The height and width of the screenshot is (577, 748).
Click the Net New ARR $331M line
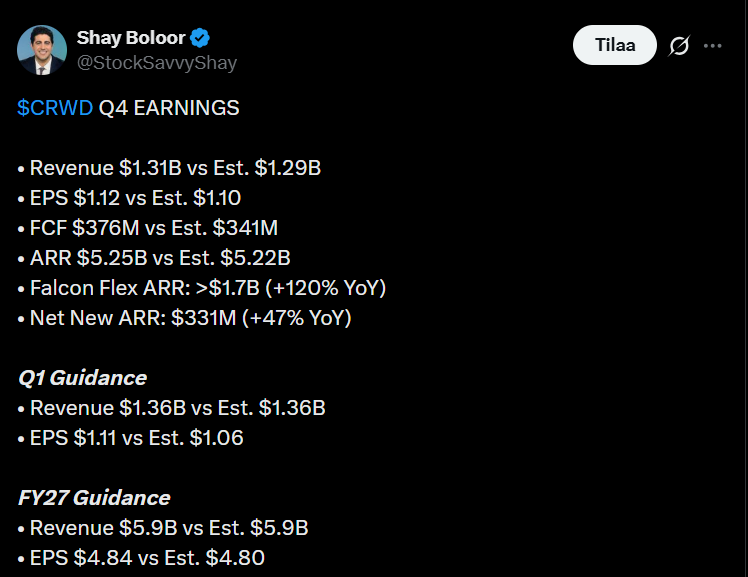coord(190,318)
